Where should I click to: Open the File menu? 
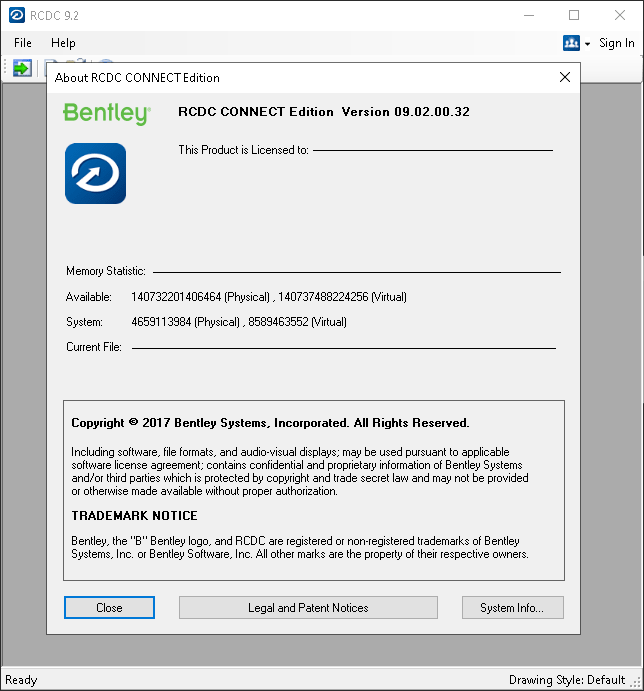pyautogui.click(x=22, y=43)
